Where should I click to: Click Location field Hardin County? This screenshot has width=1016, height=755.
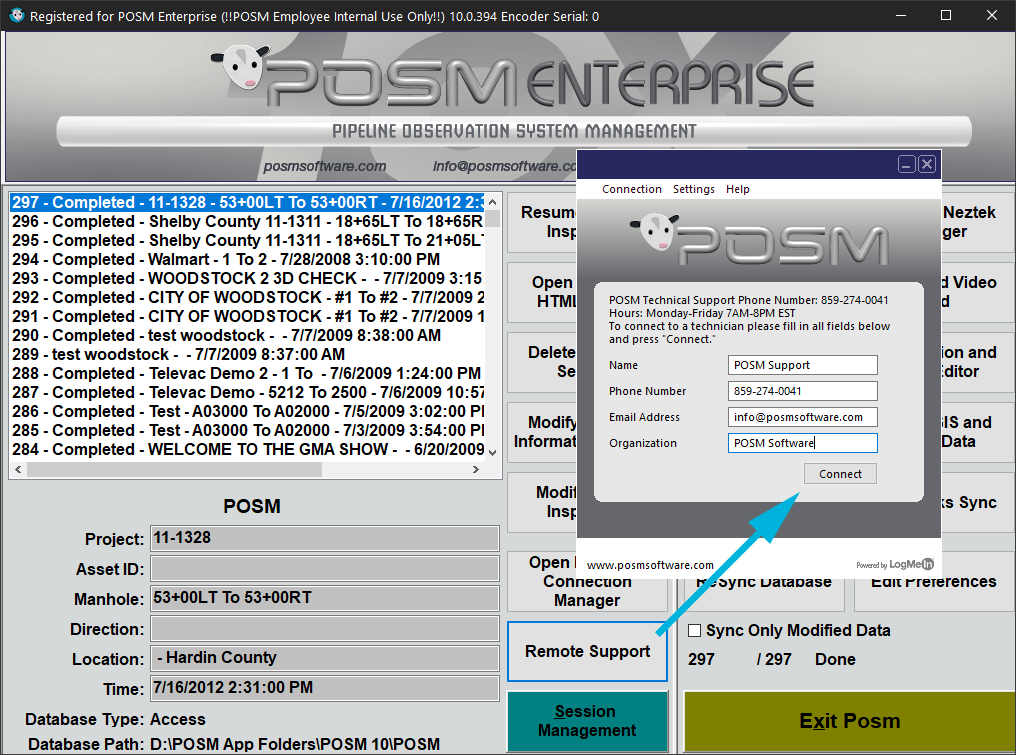tap(325, 658)
